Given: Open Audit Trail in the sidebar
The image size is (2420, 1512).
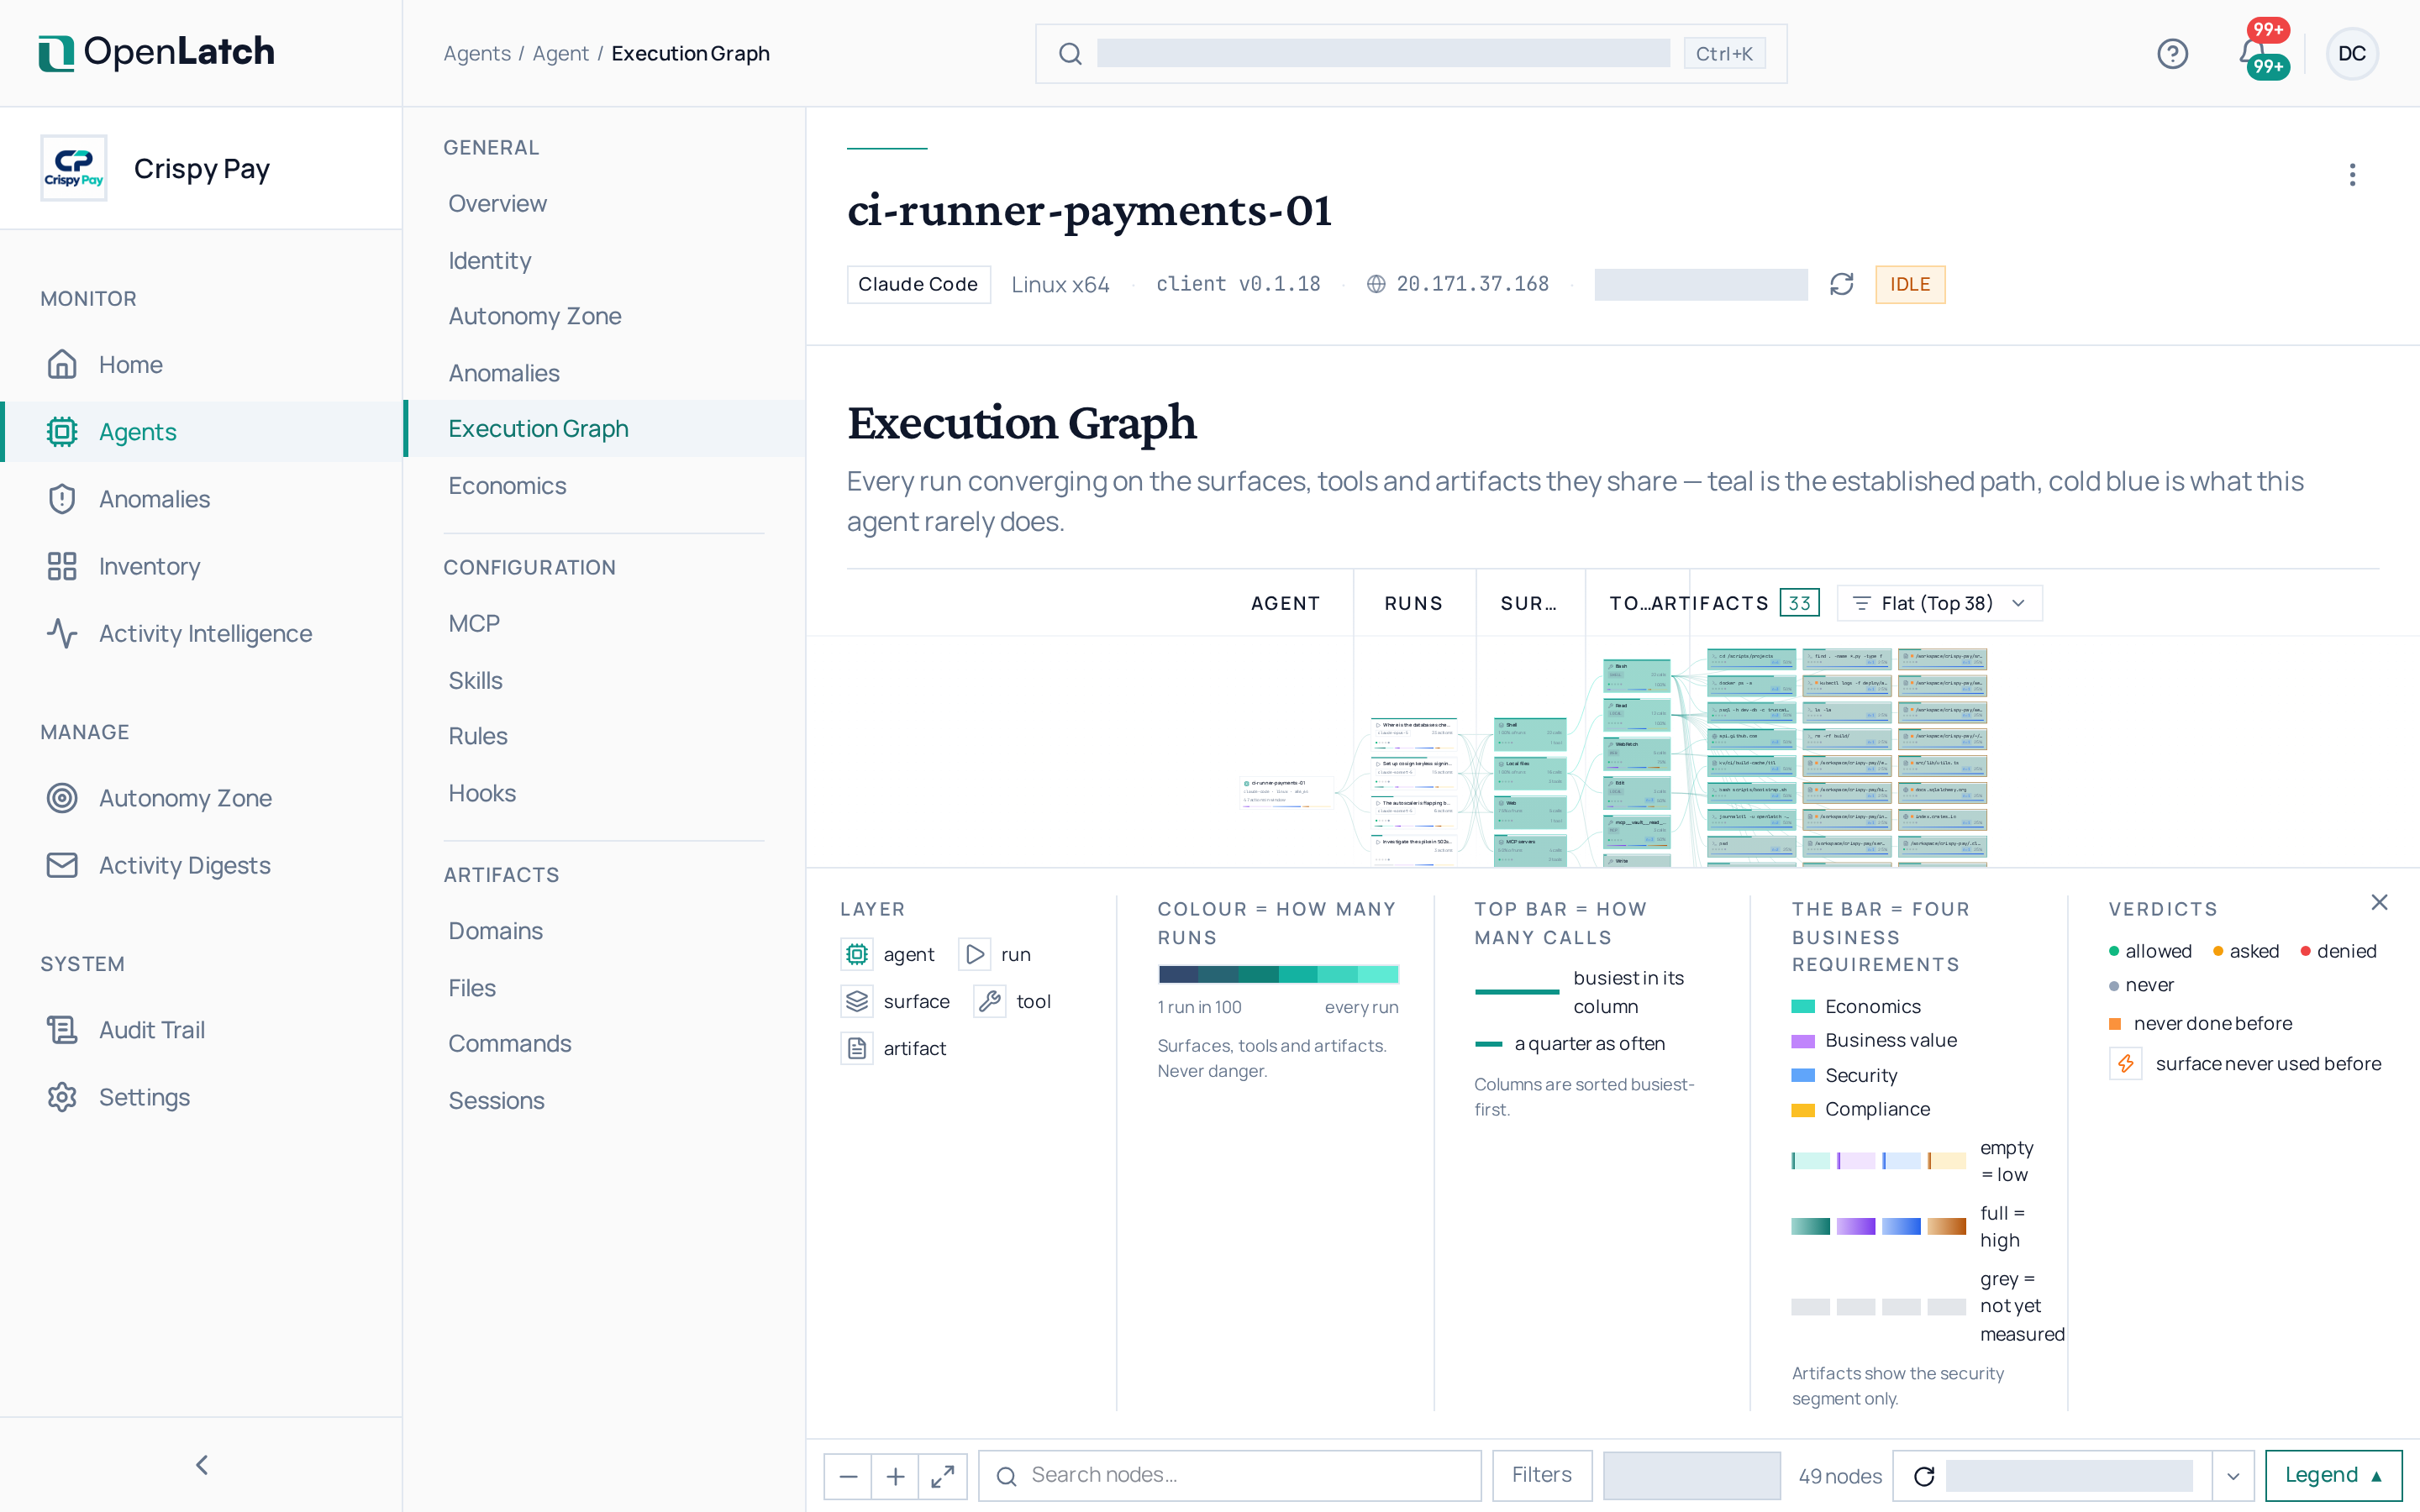Looking at the screenshot, I should (201, 1030).
